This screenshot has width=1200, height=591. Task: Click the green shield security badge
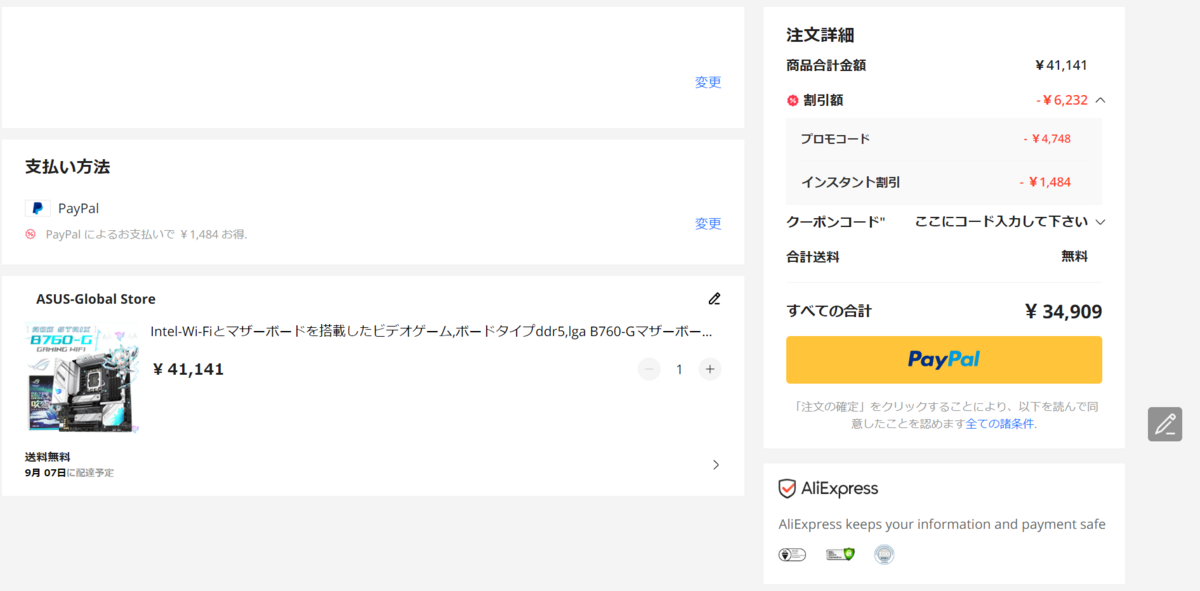840,554
